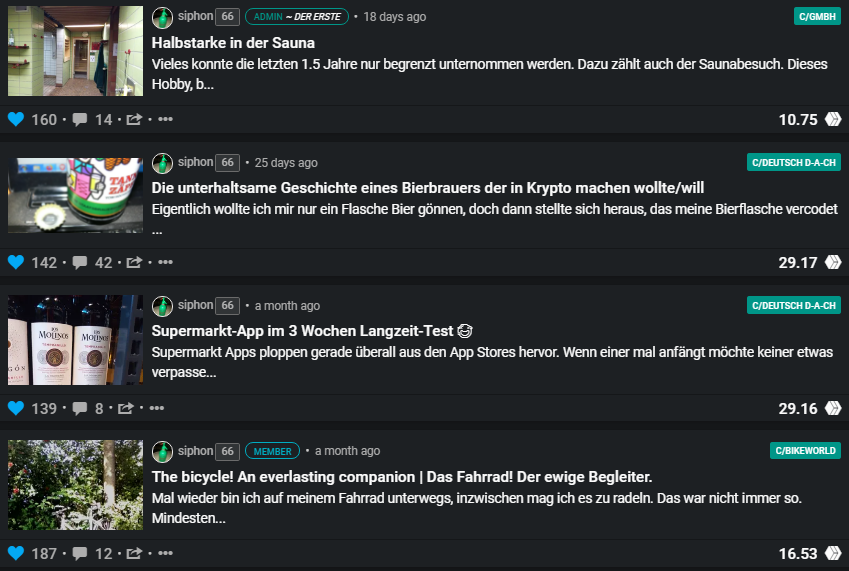Open The bicycle! An everlasting companion post

[402, 477]
